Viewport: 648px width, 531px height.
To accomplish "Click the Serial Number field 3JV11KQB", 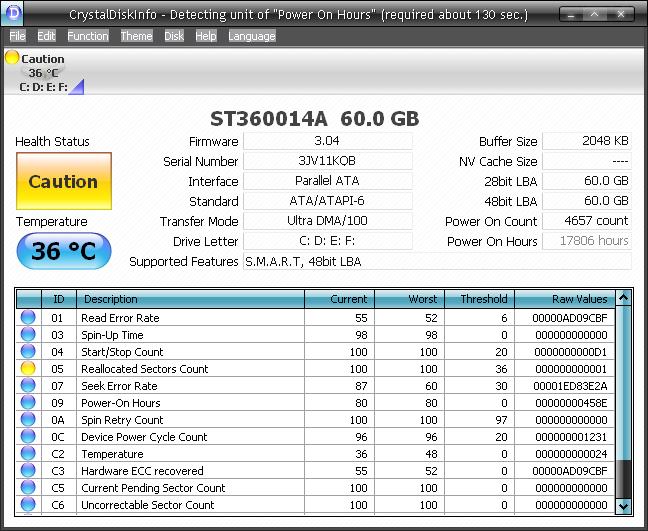I will tap(328, 161).
